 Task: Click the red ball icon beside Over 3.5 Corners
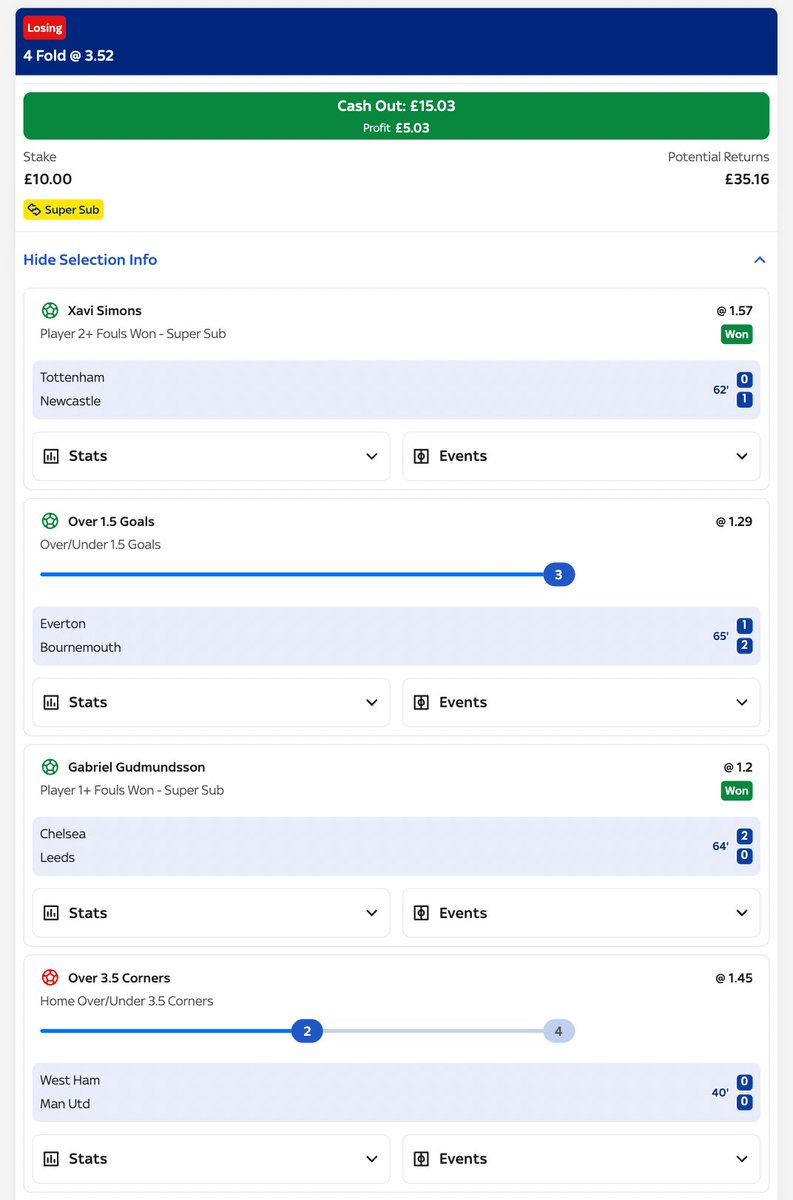pyautogui.click(x=50, y=979)
